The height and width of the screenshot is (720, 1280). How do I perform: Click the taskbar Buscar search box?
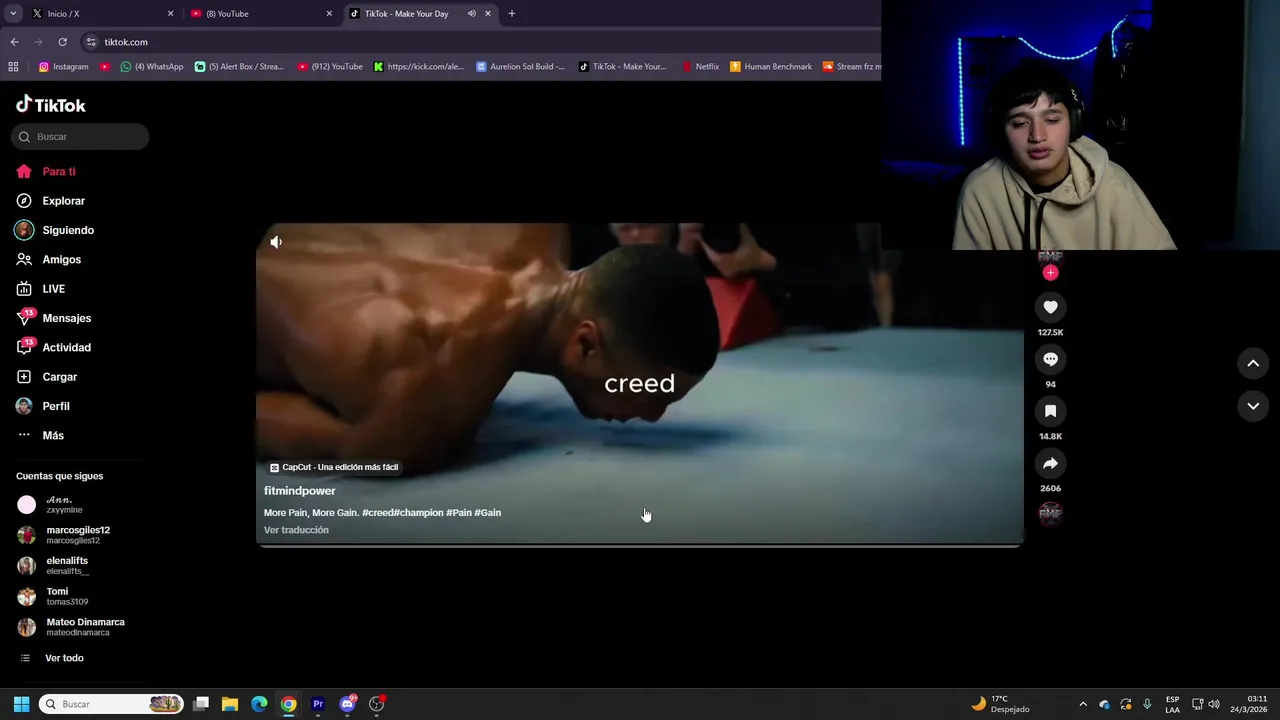[x=111, y=704]
